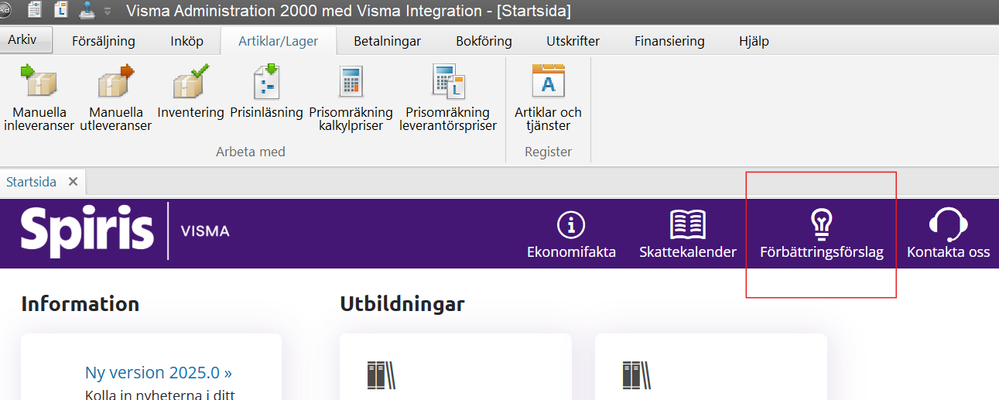The image size is (999, 400).
Task: Click the 'L' document icon in title bar
Action: pos(61,10)
